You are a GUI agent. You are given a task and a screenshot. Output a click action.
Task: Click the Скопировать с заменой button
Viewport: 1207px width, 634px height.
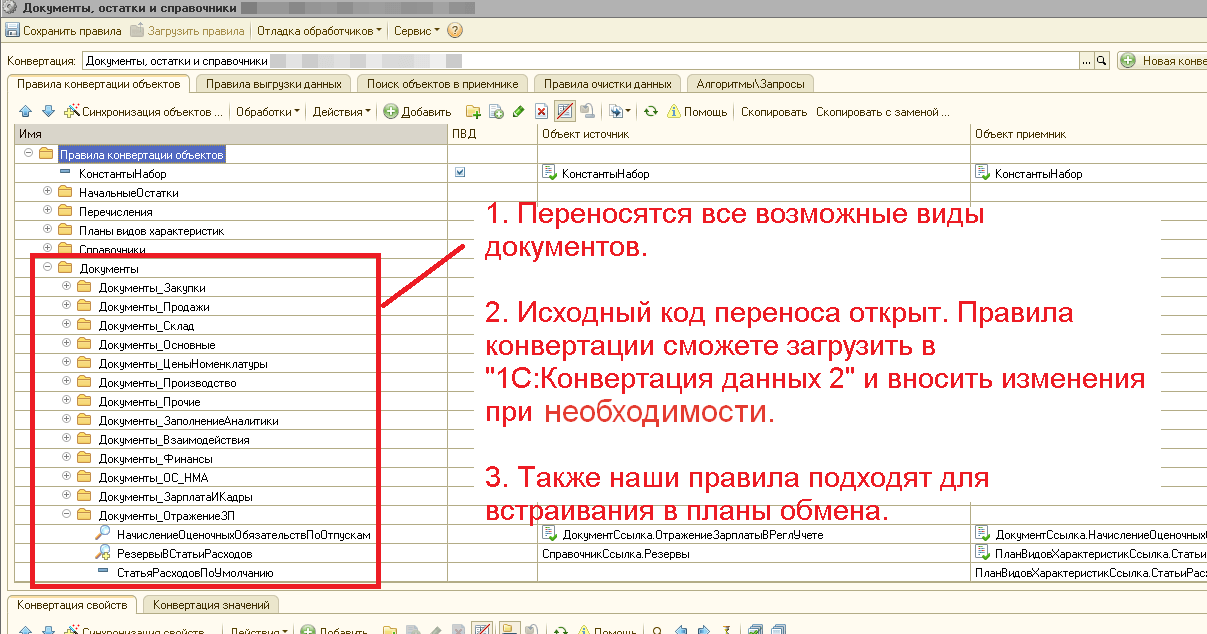[x=882, y=113]
